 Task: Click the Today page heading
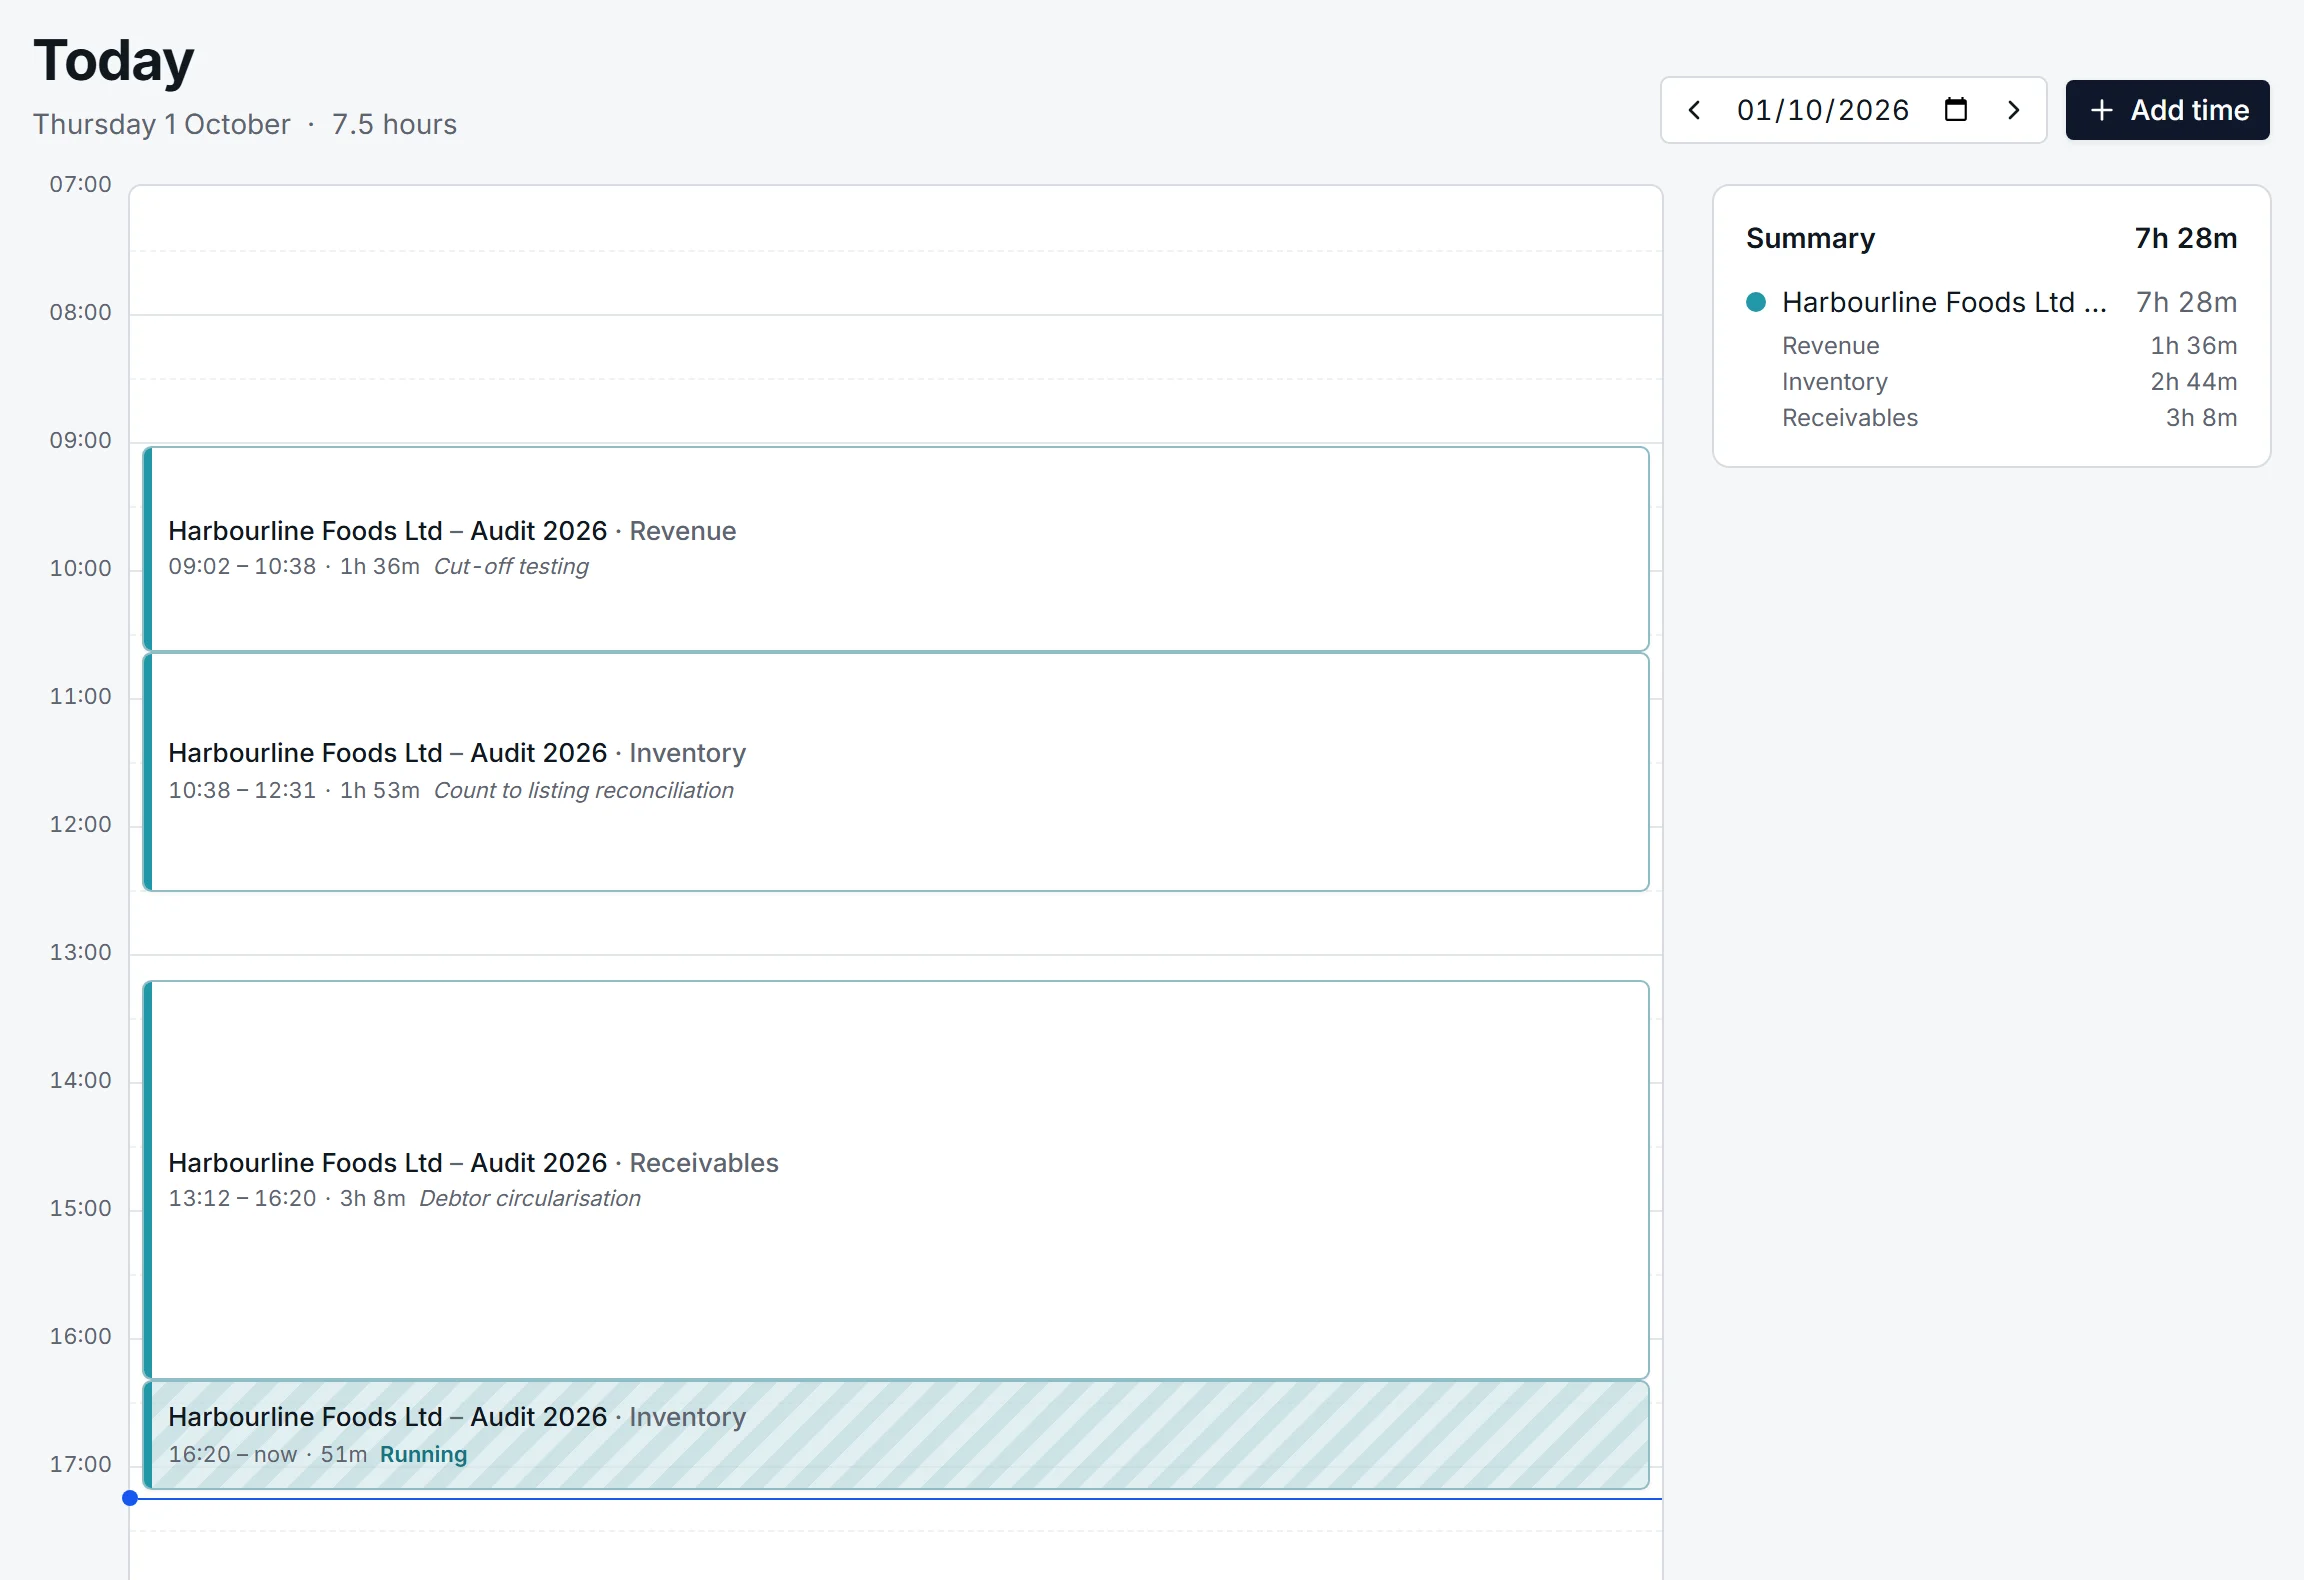coord(114,61)
